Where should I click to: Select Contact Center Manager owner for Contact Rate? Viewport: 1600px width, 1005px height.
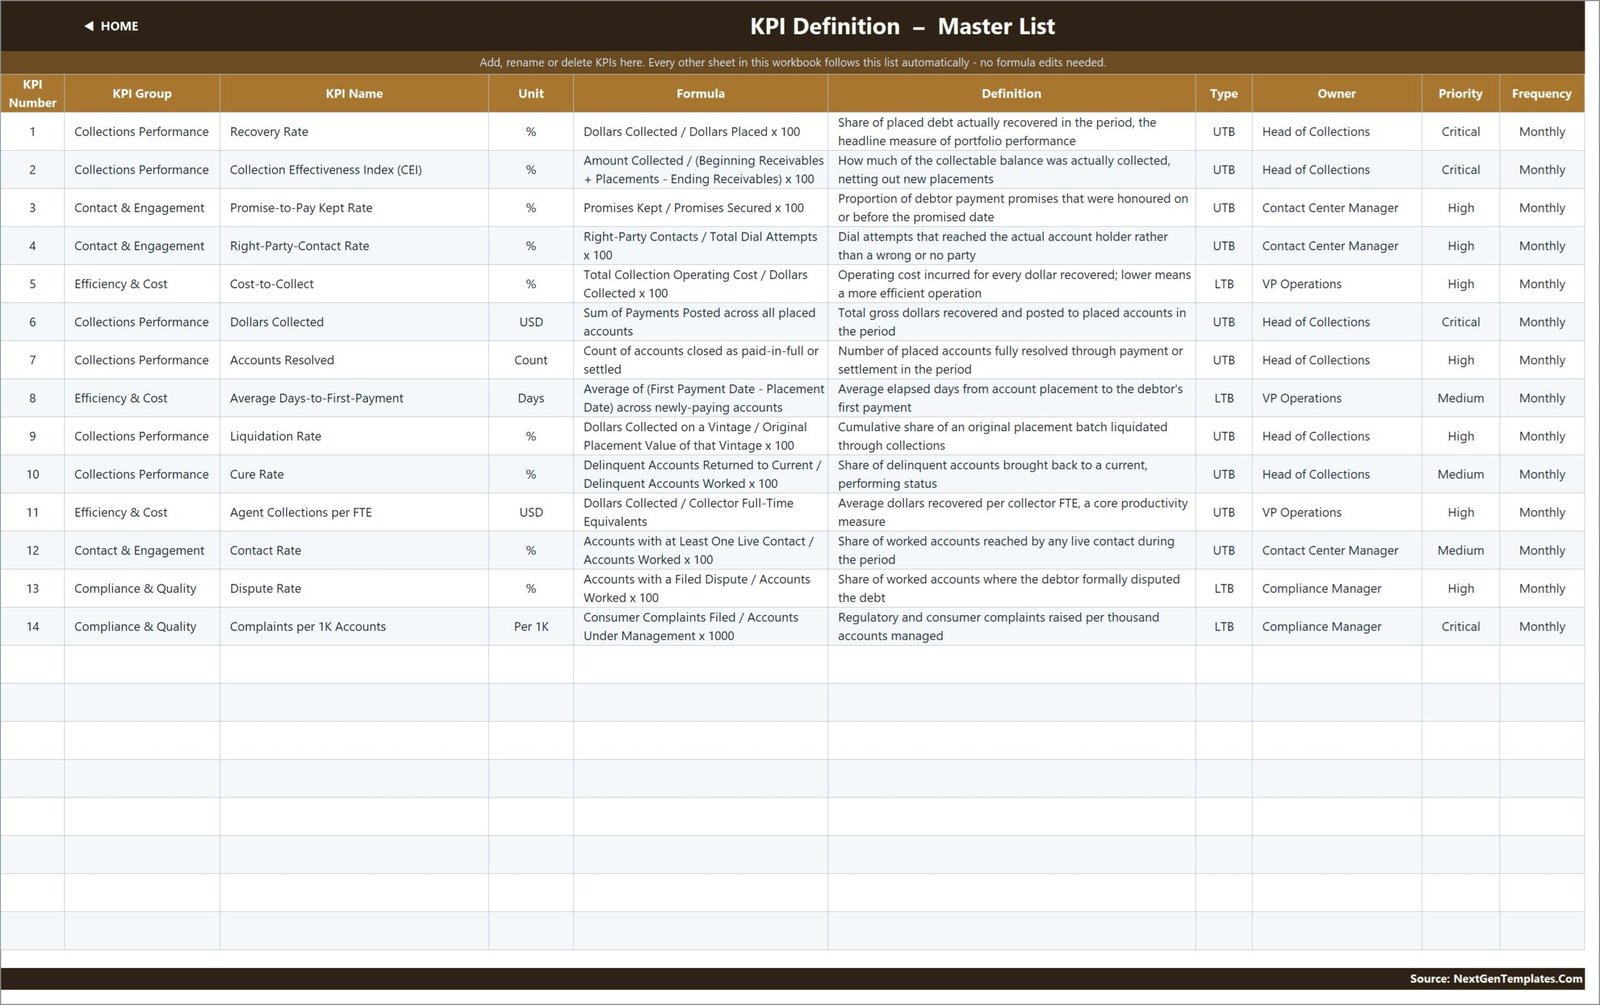click(1337, 550)
